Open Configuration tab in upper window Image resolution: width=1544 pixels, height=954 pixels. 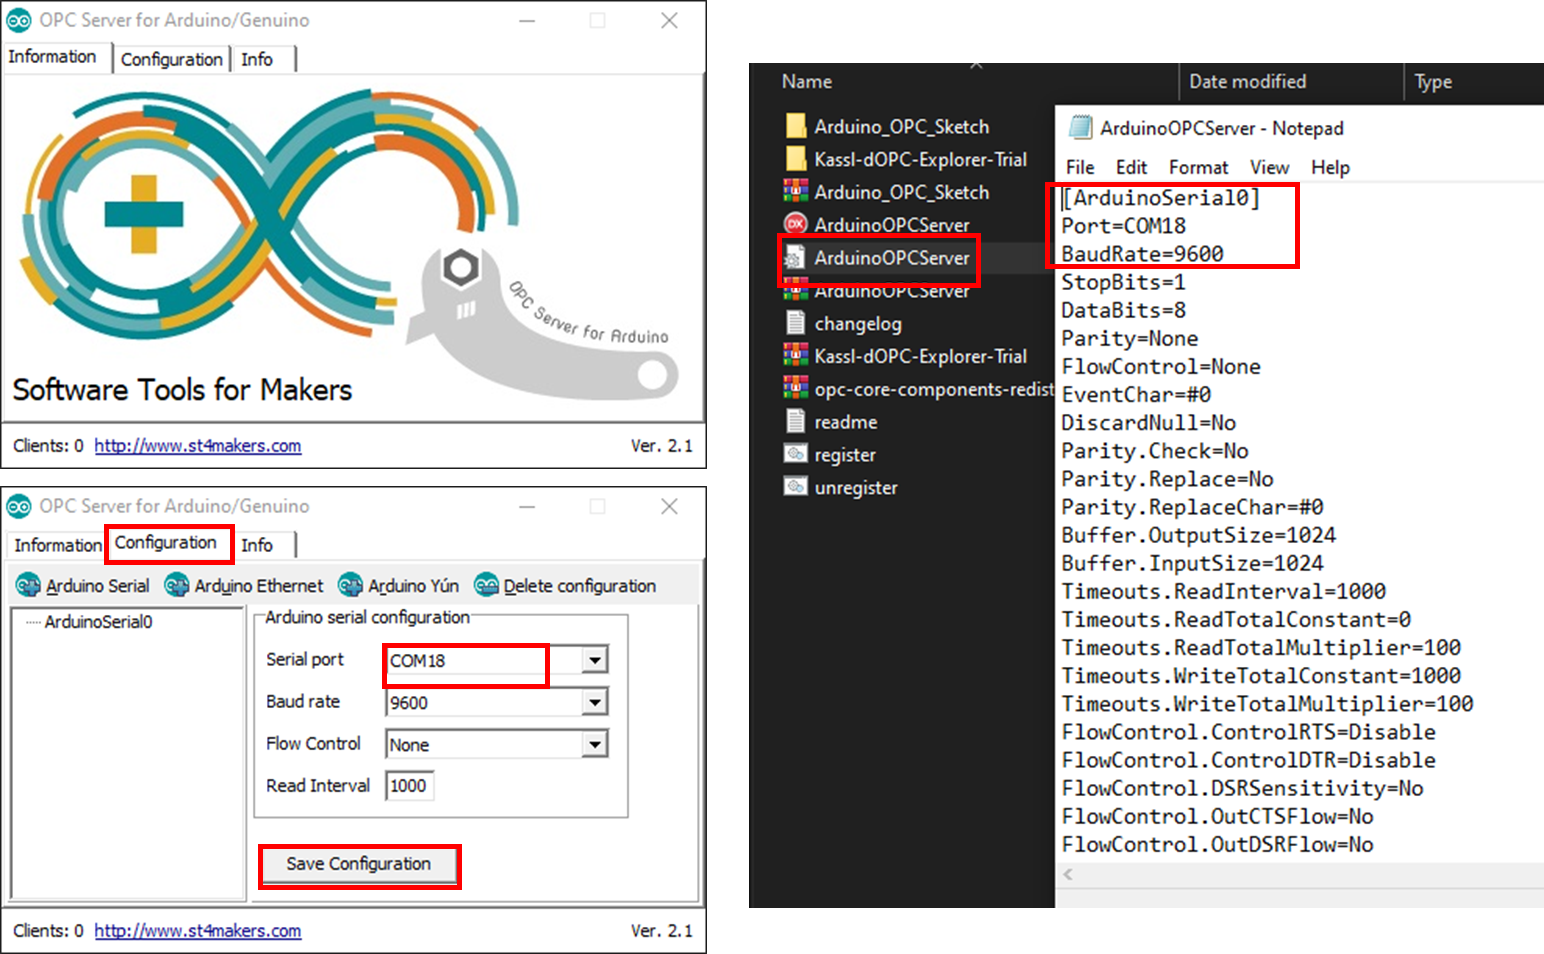(172, 59)
